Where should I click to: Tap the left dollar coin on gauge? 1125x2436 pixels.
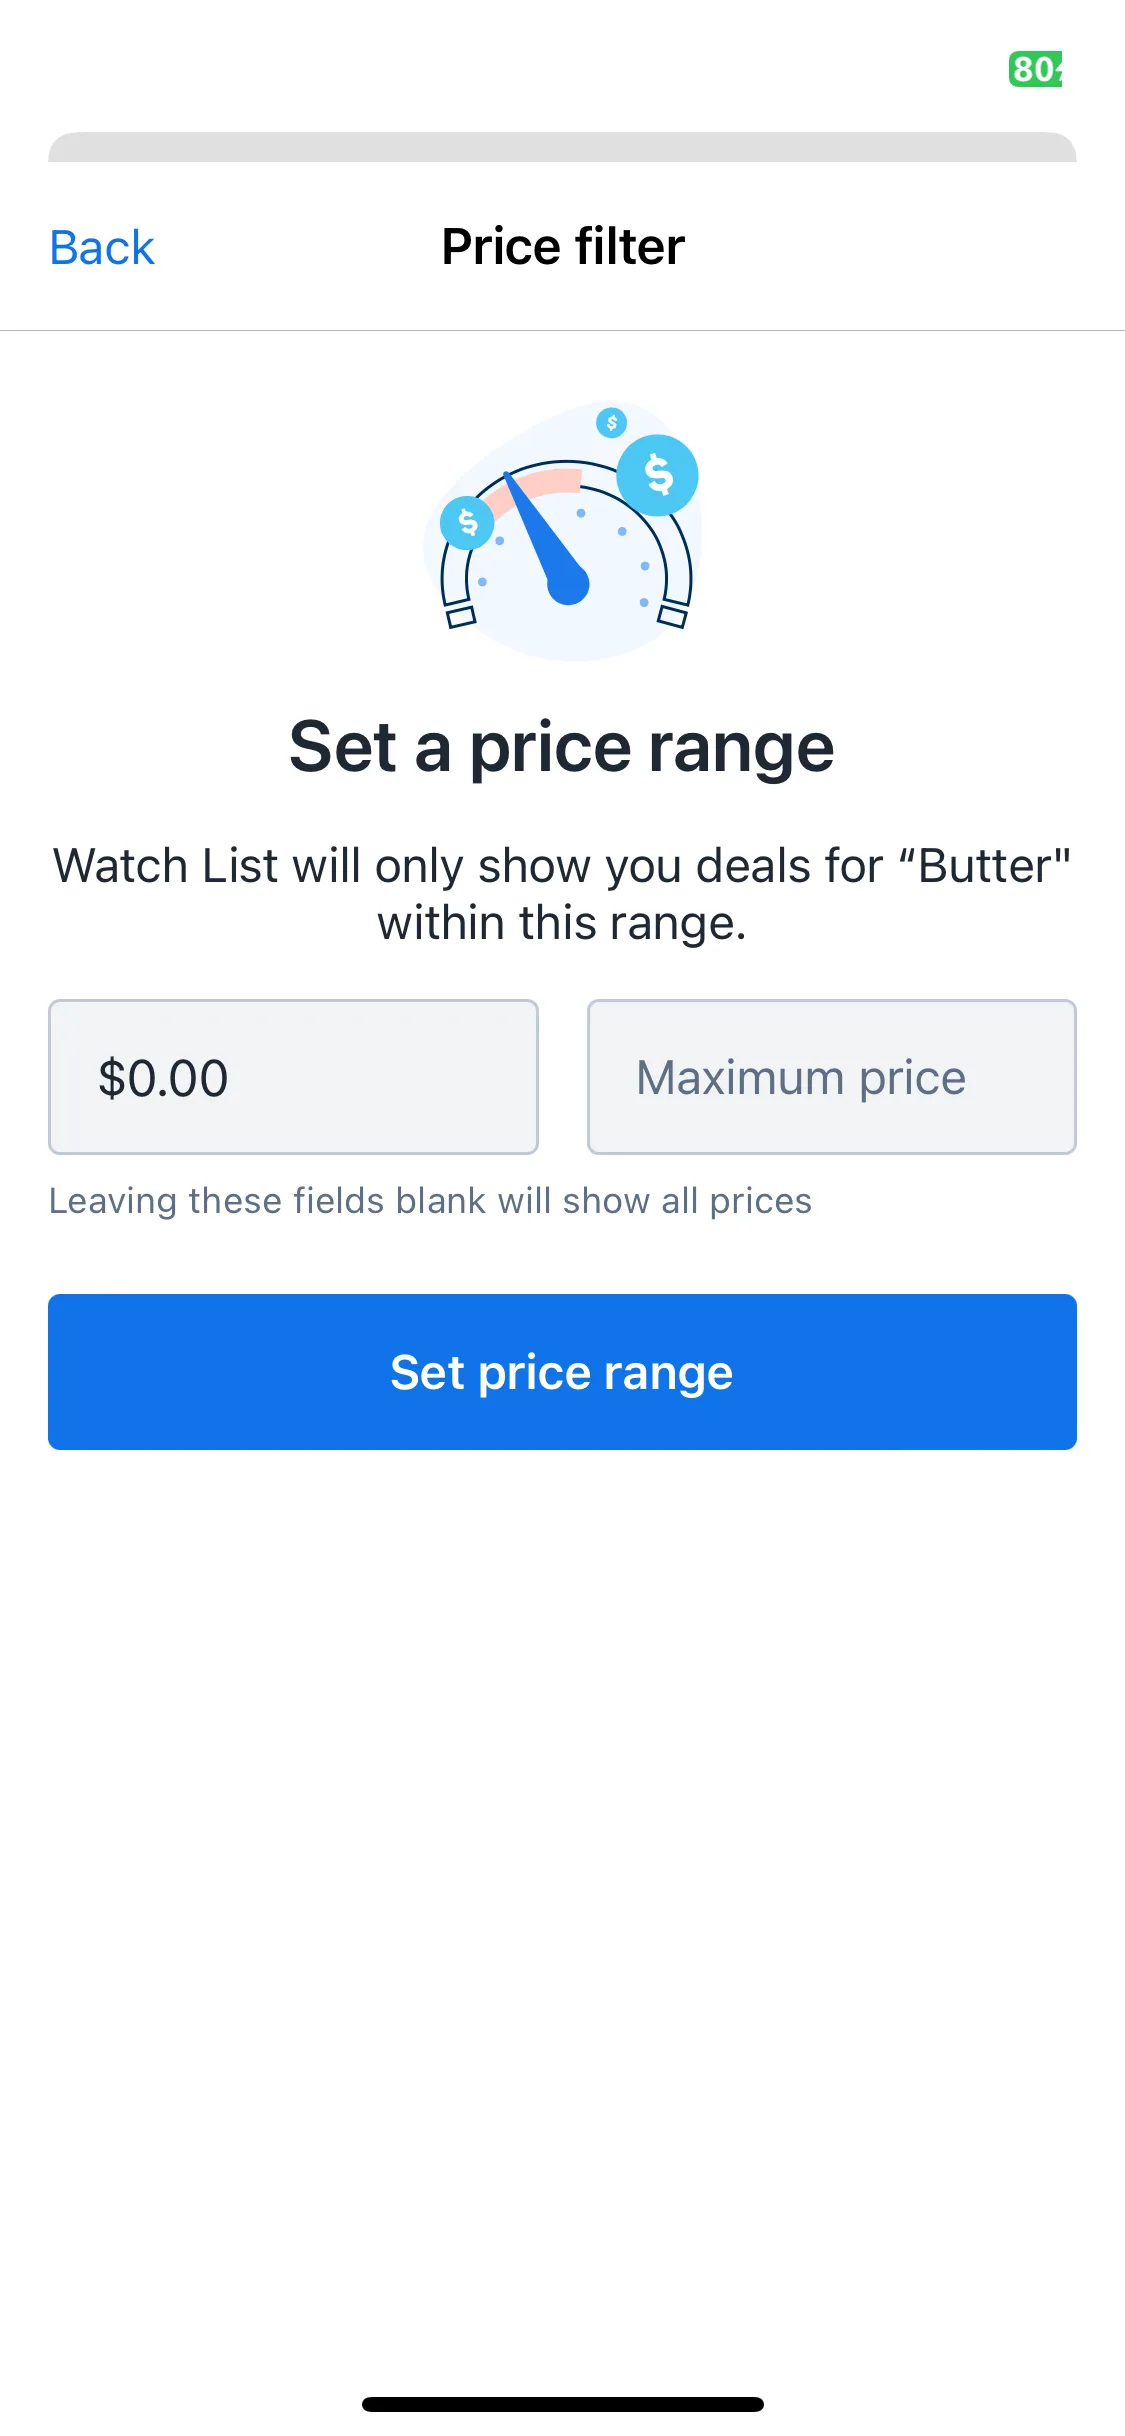point(467,522)
